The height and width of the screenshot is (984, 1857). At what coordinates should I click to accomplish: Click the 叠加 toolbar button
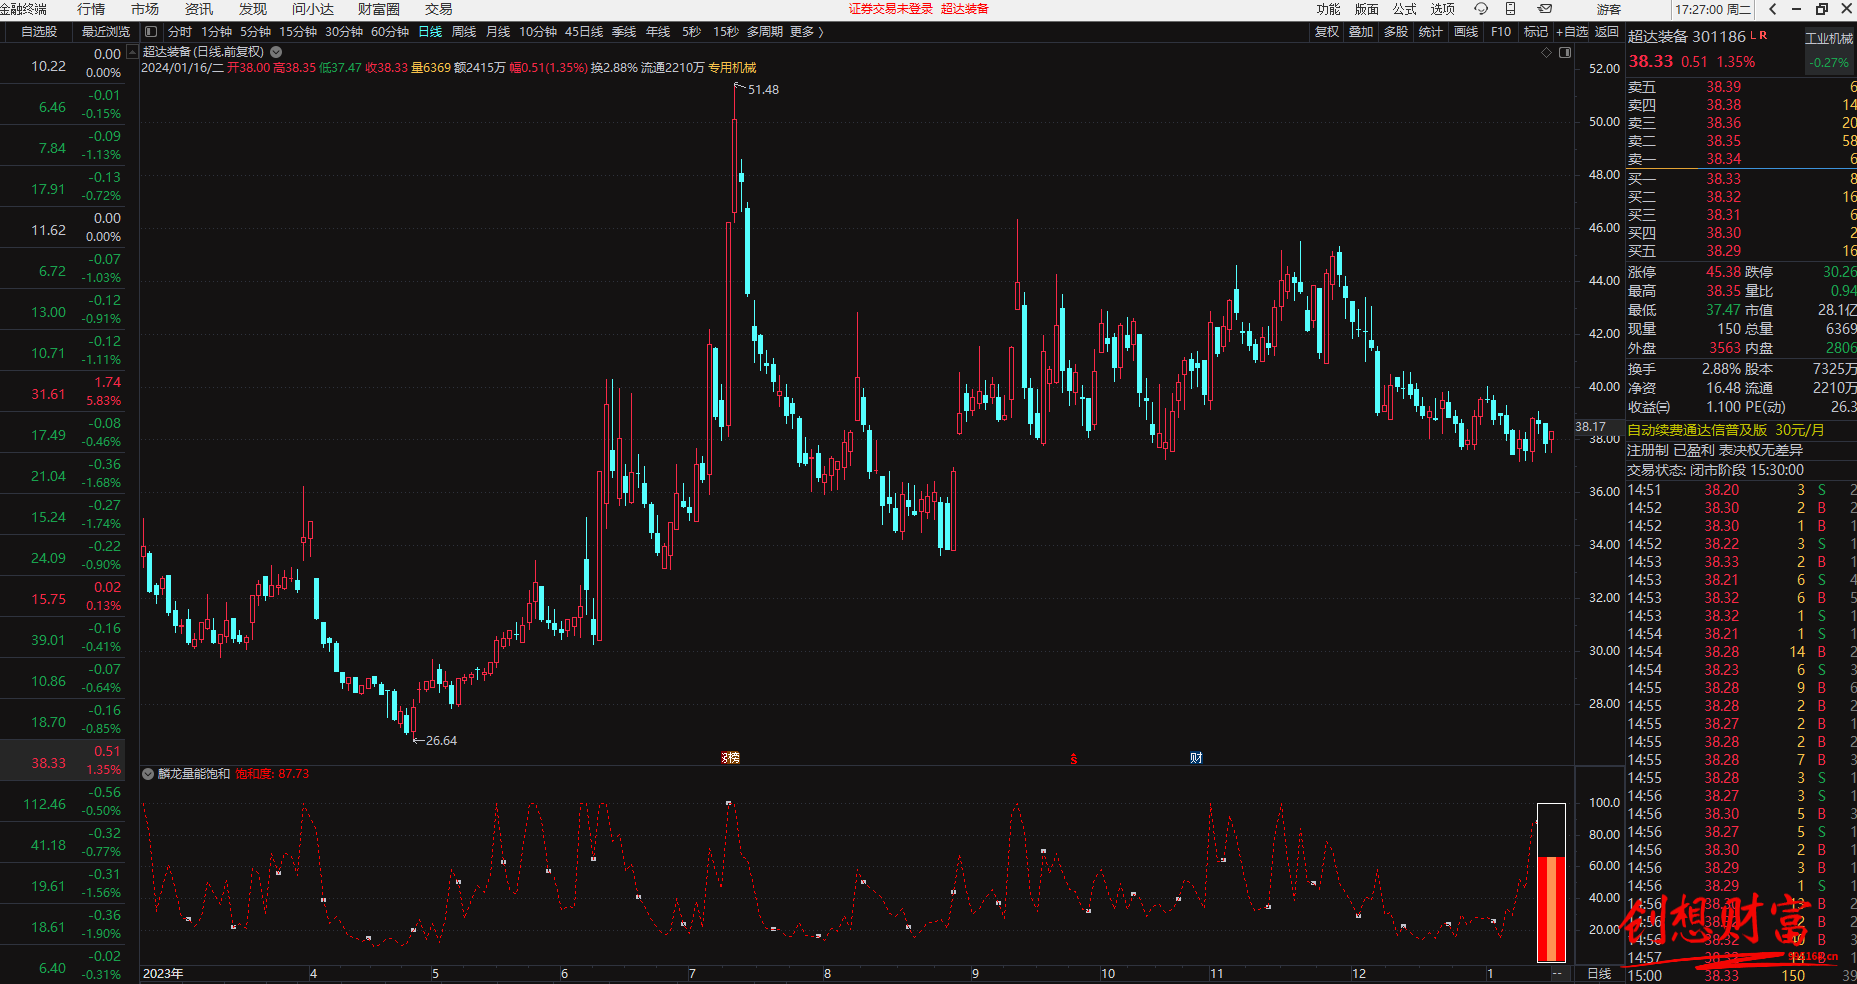(1361, 32)
